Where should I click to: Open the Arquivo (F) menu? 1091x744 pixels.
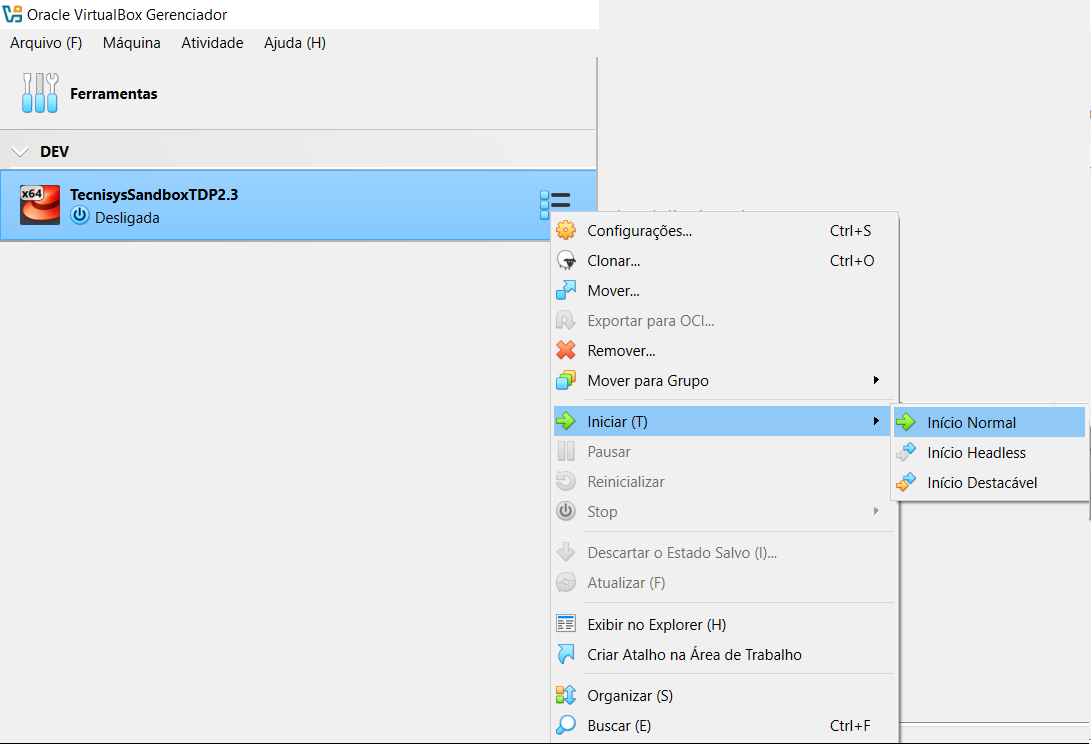click(46, 42)
